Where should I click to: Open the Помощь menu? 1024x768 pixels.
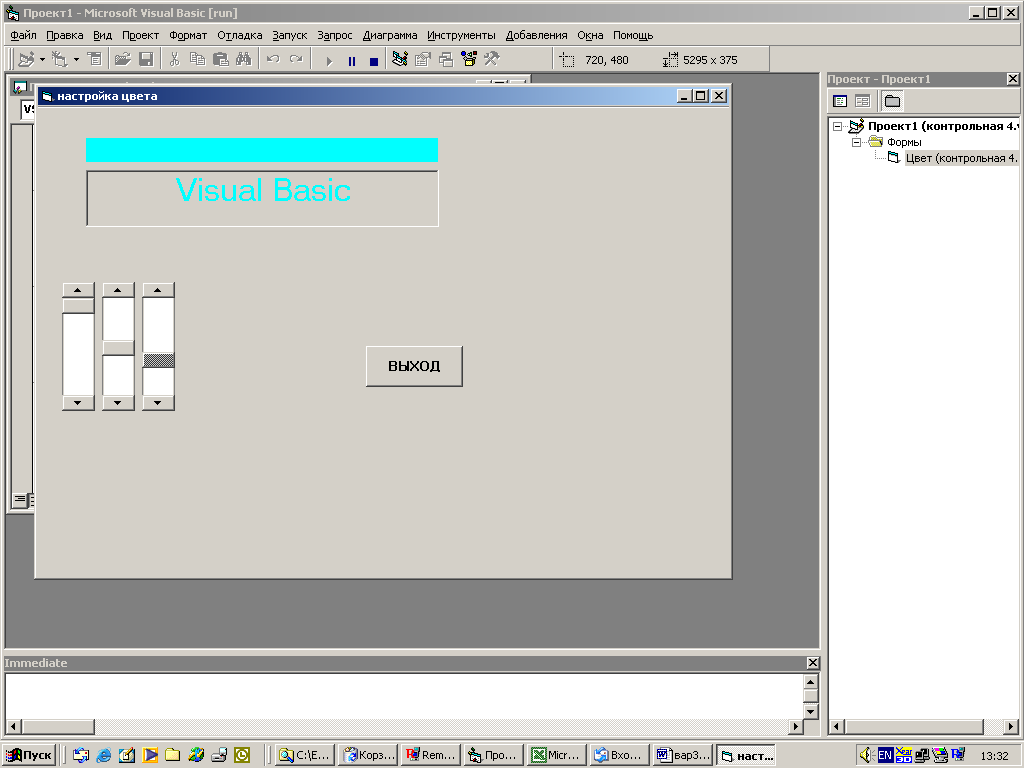pos(633,35)
